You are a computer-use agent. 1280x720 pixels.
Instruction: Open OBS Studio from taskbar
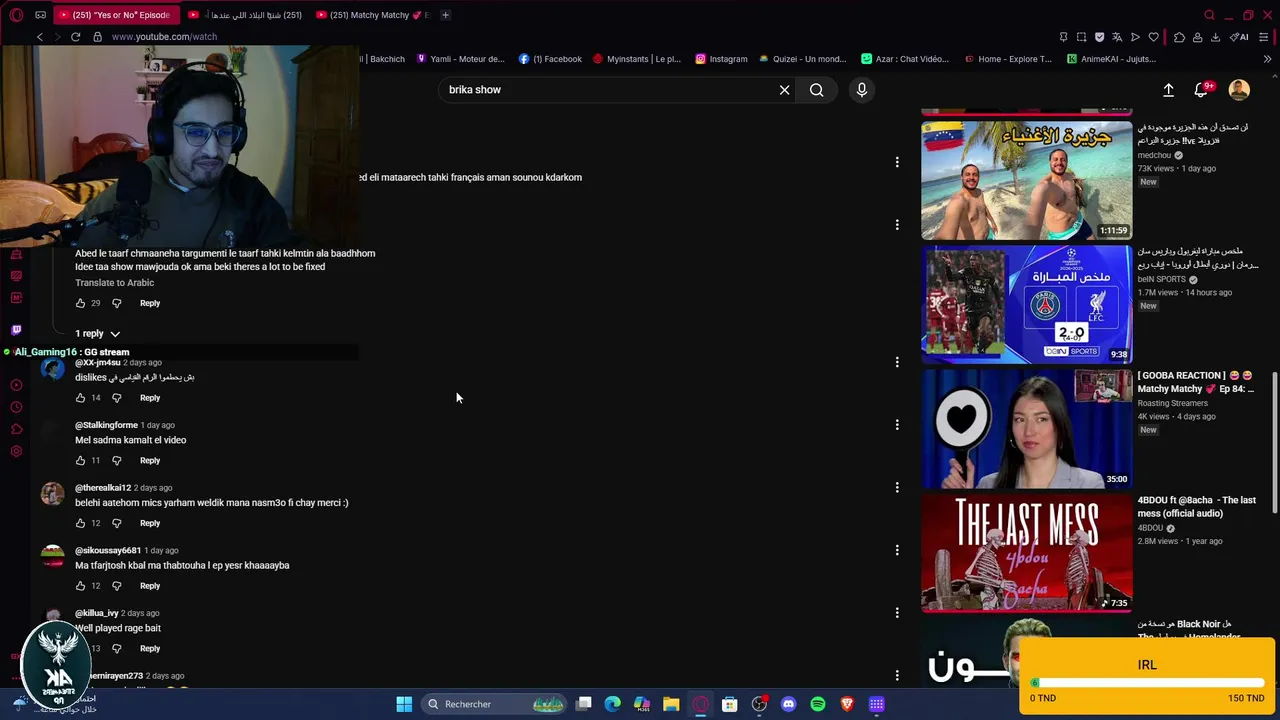pyautogui.click(x=759, y=704)
